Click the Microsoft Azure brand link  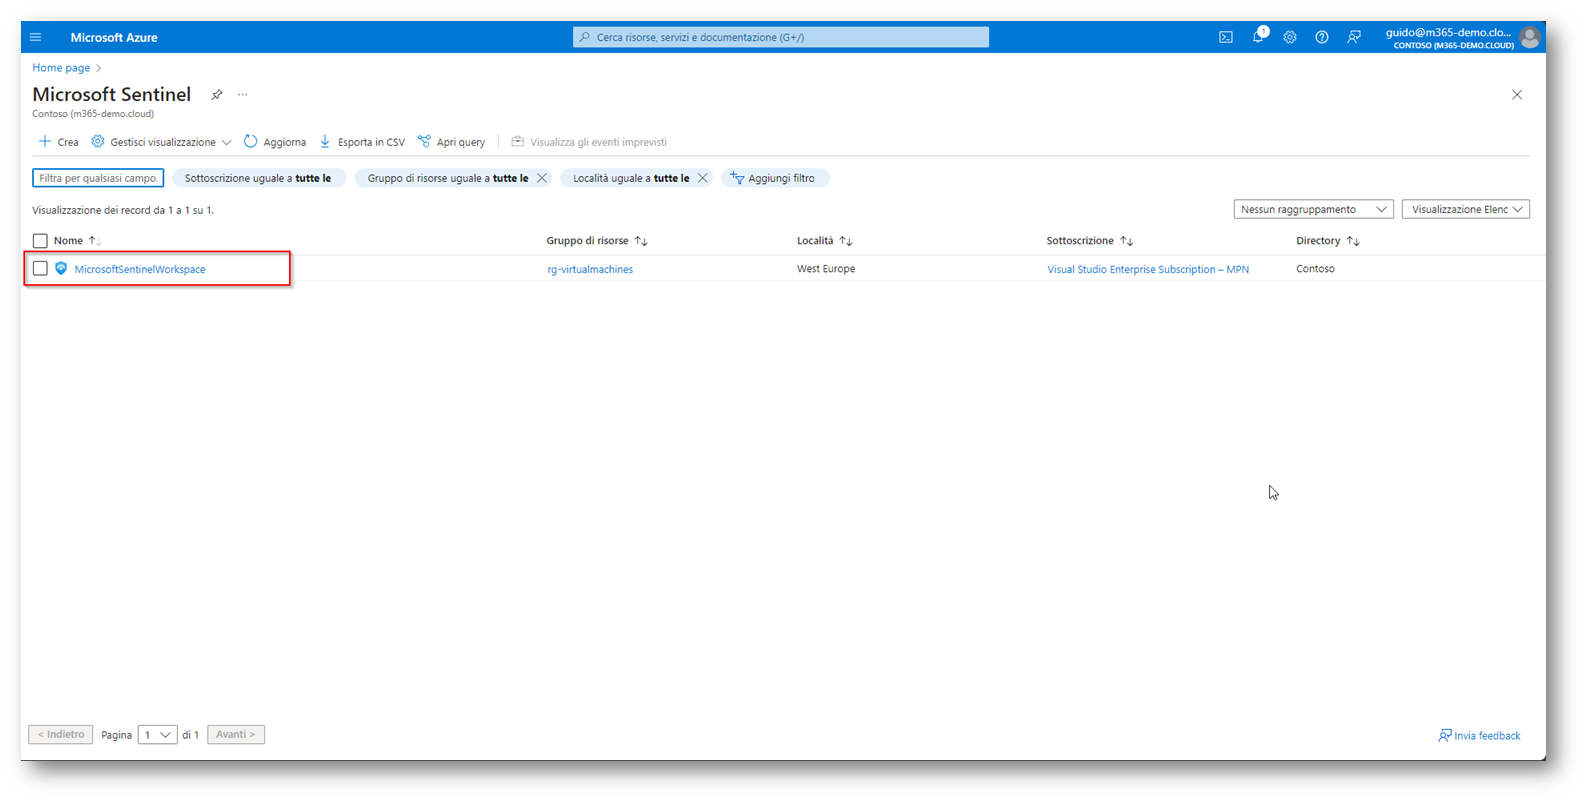point(114,37)
